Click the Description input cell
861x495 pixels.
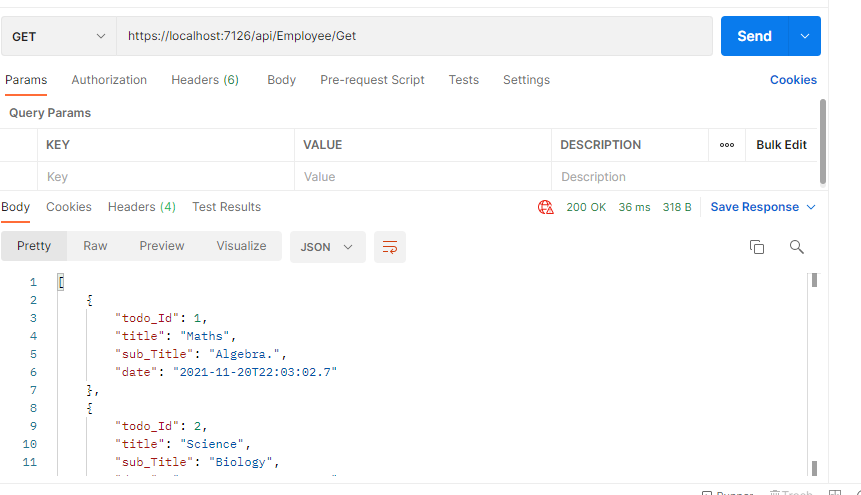tap(685, 177)
